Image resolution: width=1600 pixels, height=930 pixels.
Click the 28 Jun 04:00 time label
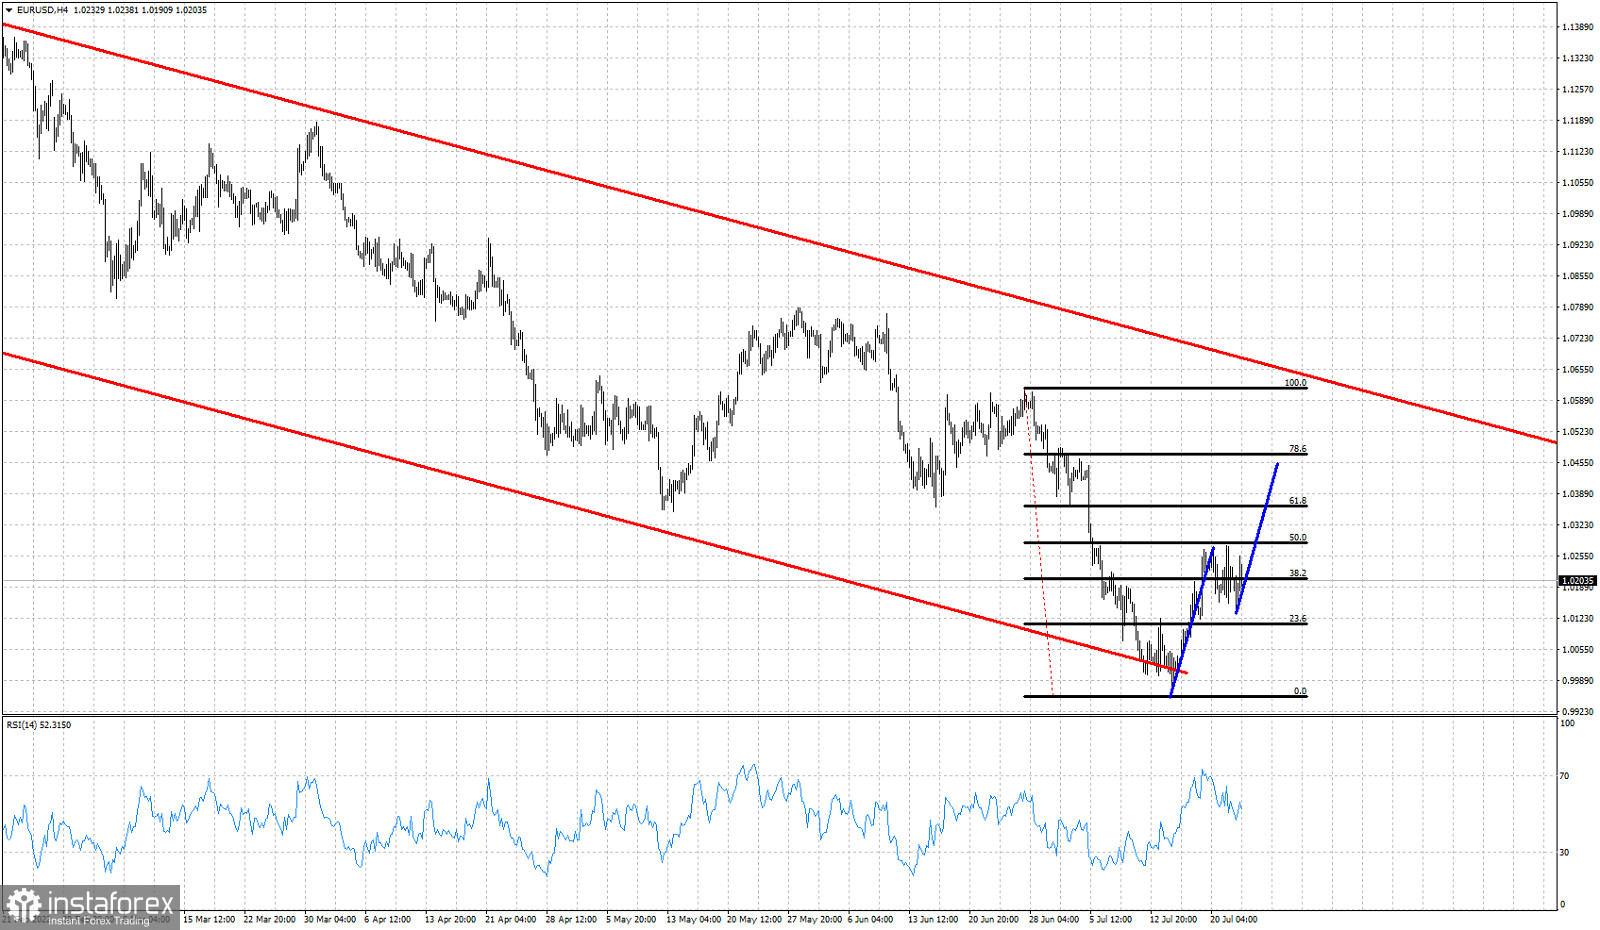click(x=1054, y=919)
